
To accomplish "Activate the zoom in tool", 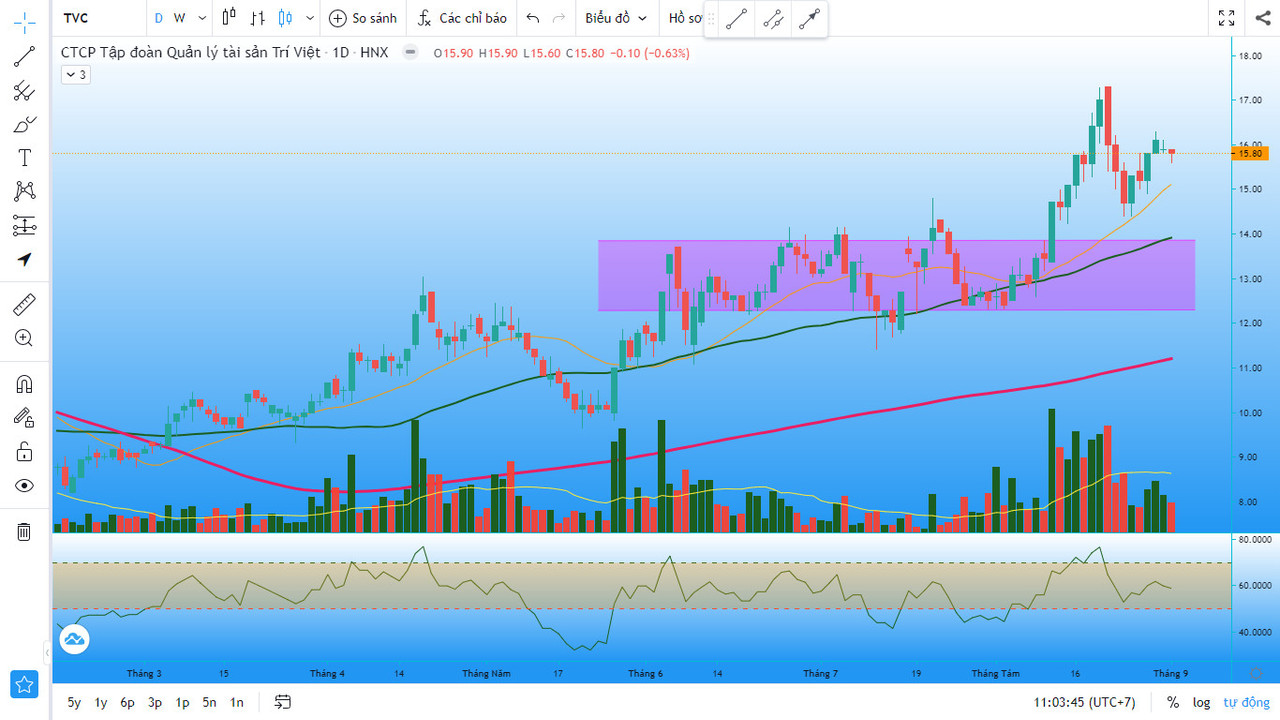I will pyautogui.click(x=24, y=338).
